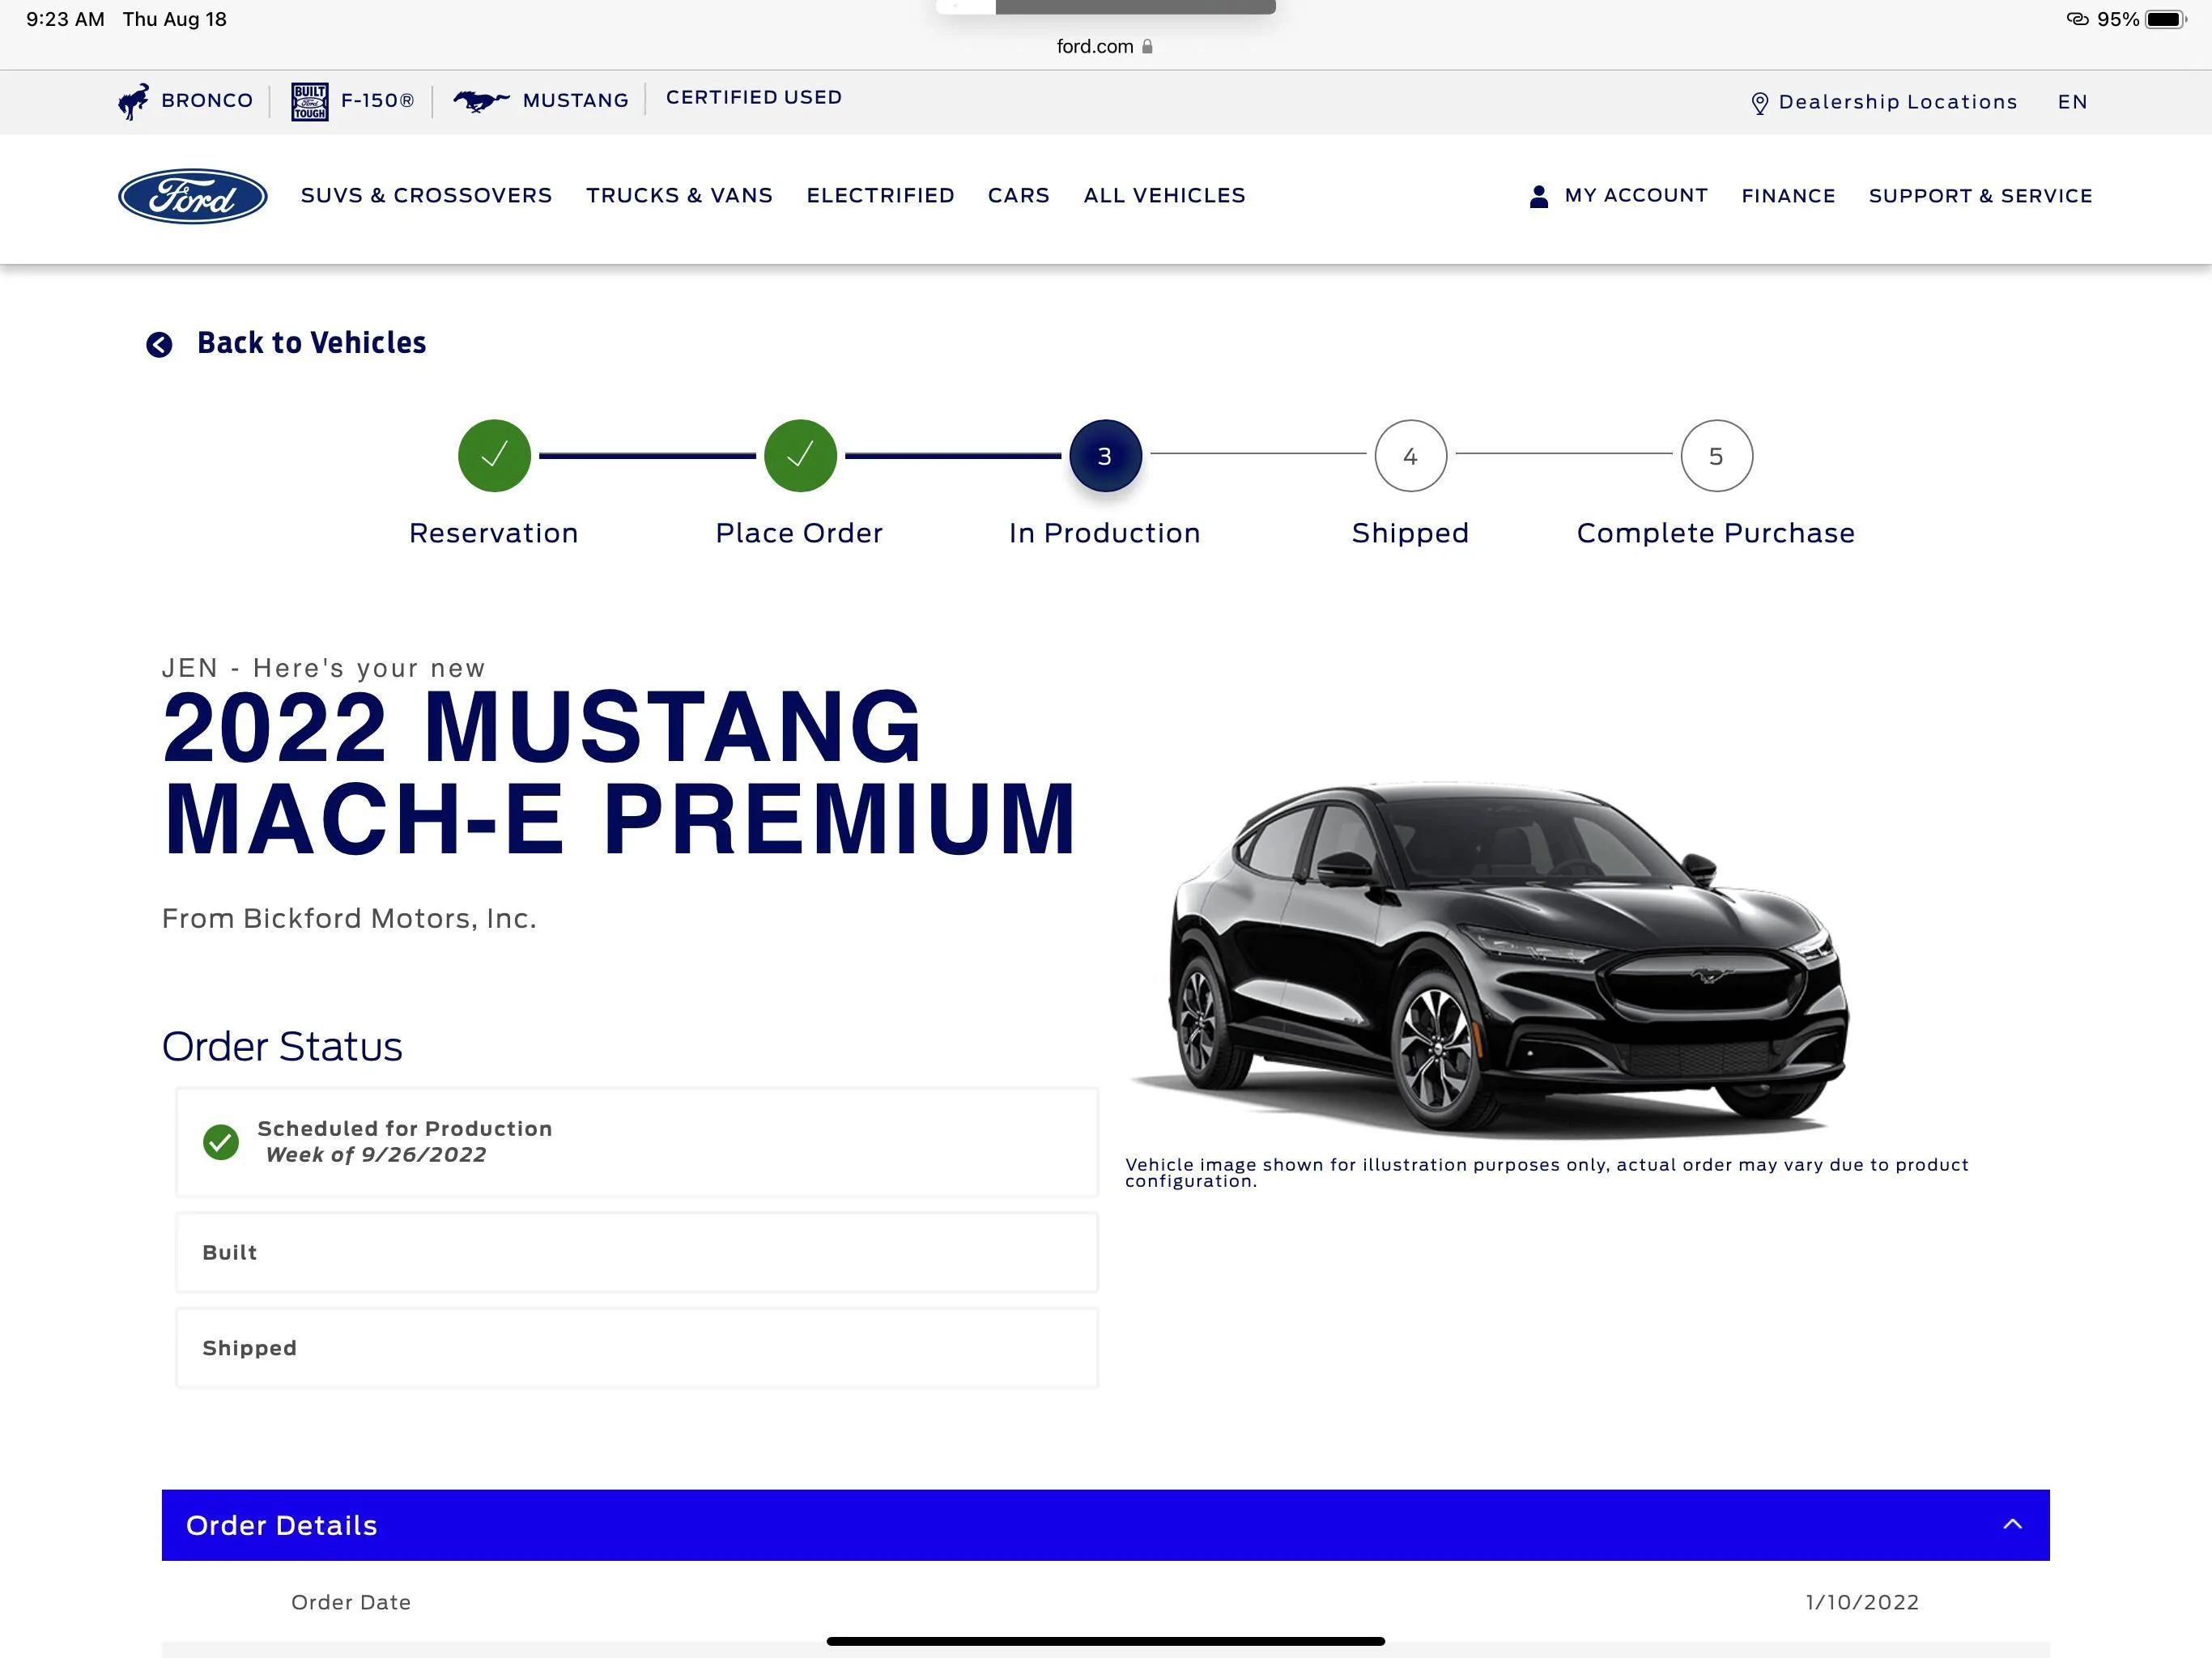Click the Order Details header bar
This screenshot has height=1658, width=2212.
point(1105,1525)
